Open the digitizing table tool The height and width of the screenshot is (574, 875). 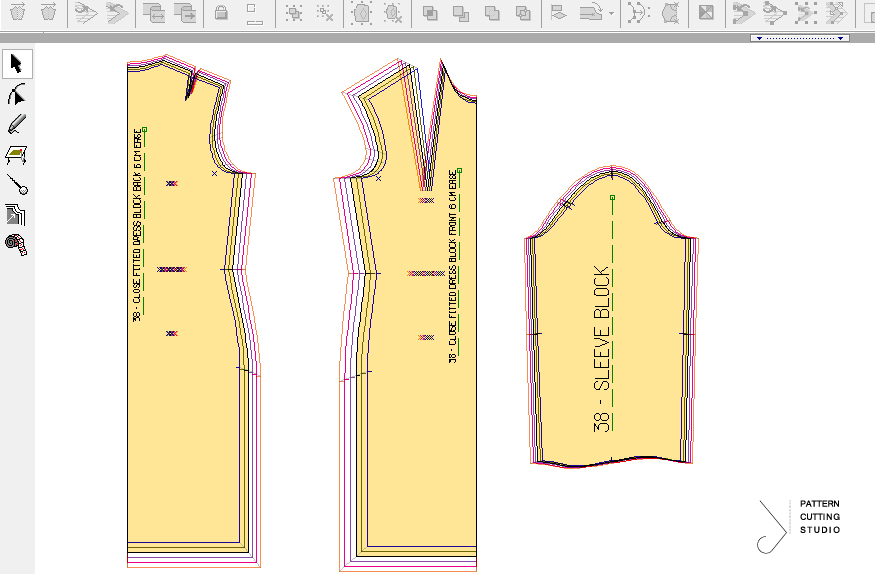17,155
